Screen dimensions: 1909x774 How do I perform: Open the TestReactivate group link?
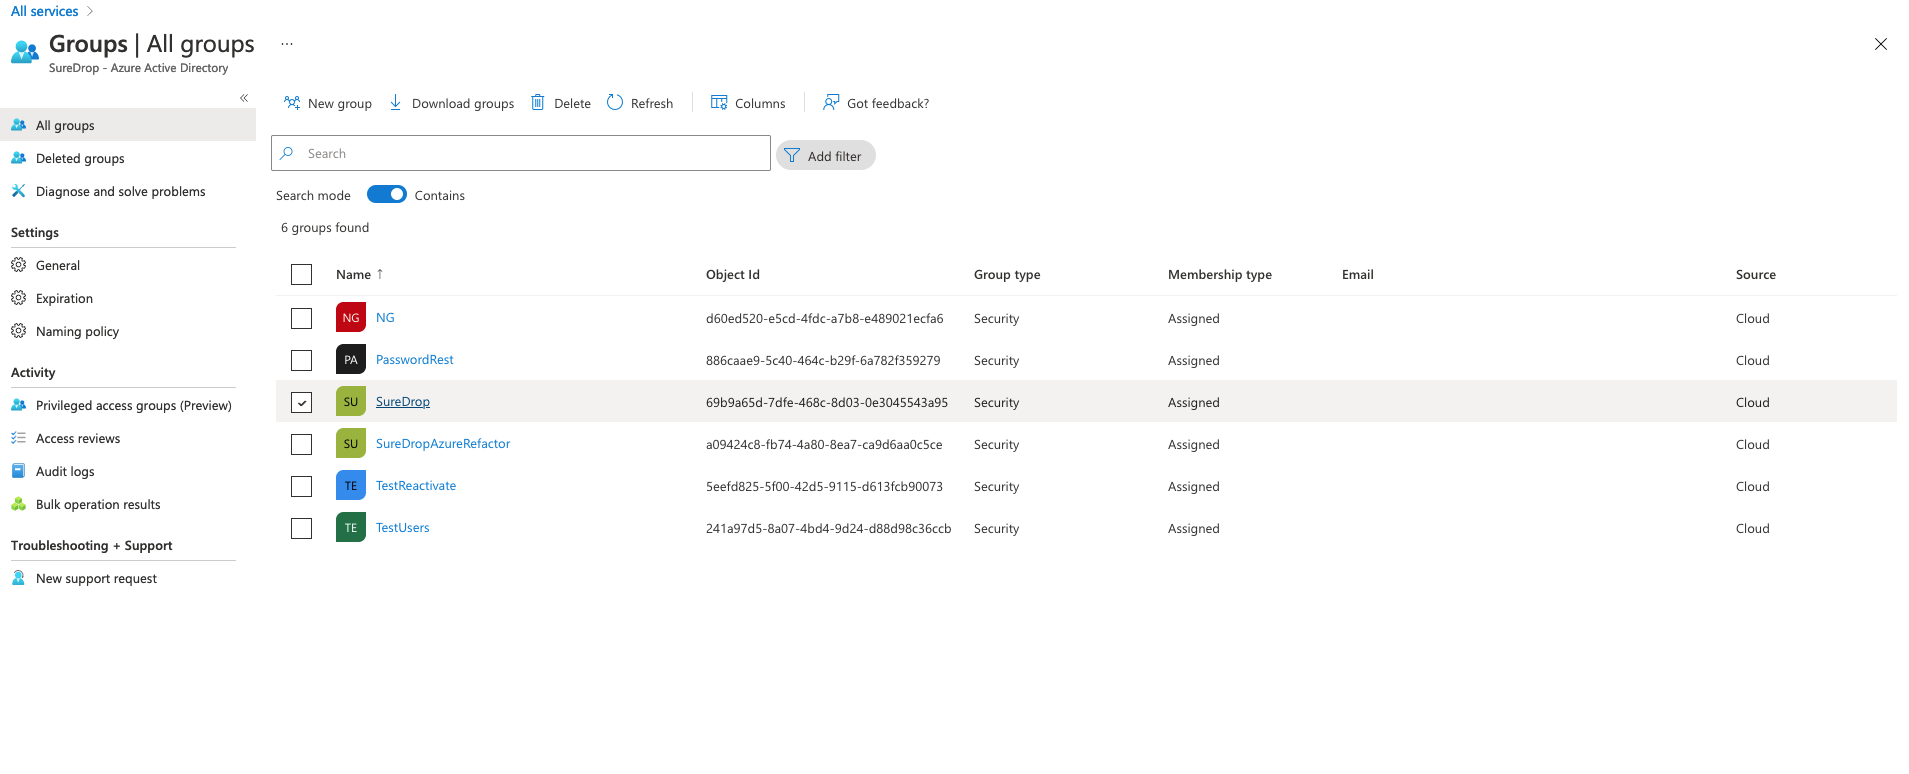416,485
